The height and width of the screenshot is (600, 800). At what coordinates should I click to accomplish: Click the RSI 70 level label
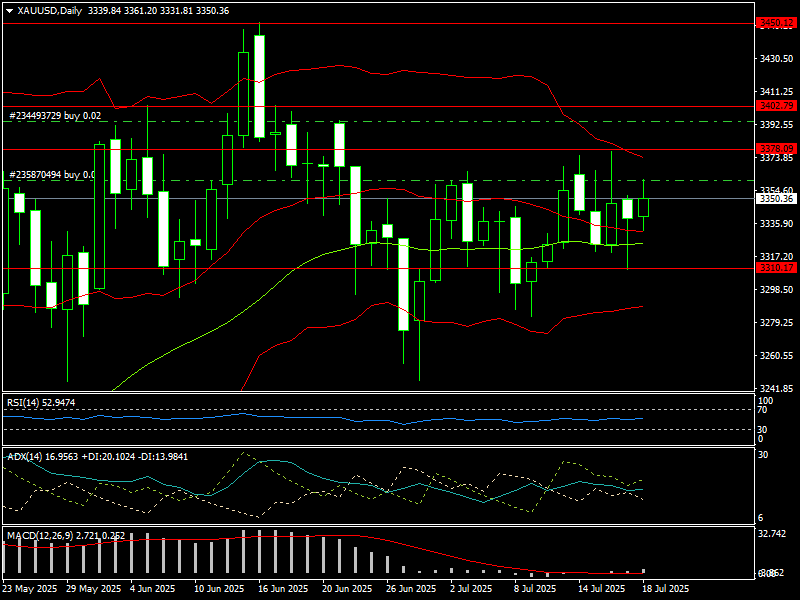pos(762,410)
